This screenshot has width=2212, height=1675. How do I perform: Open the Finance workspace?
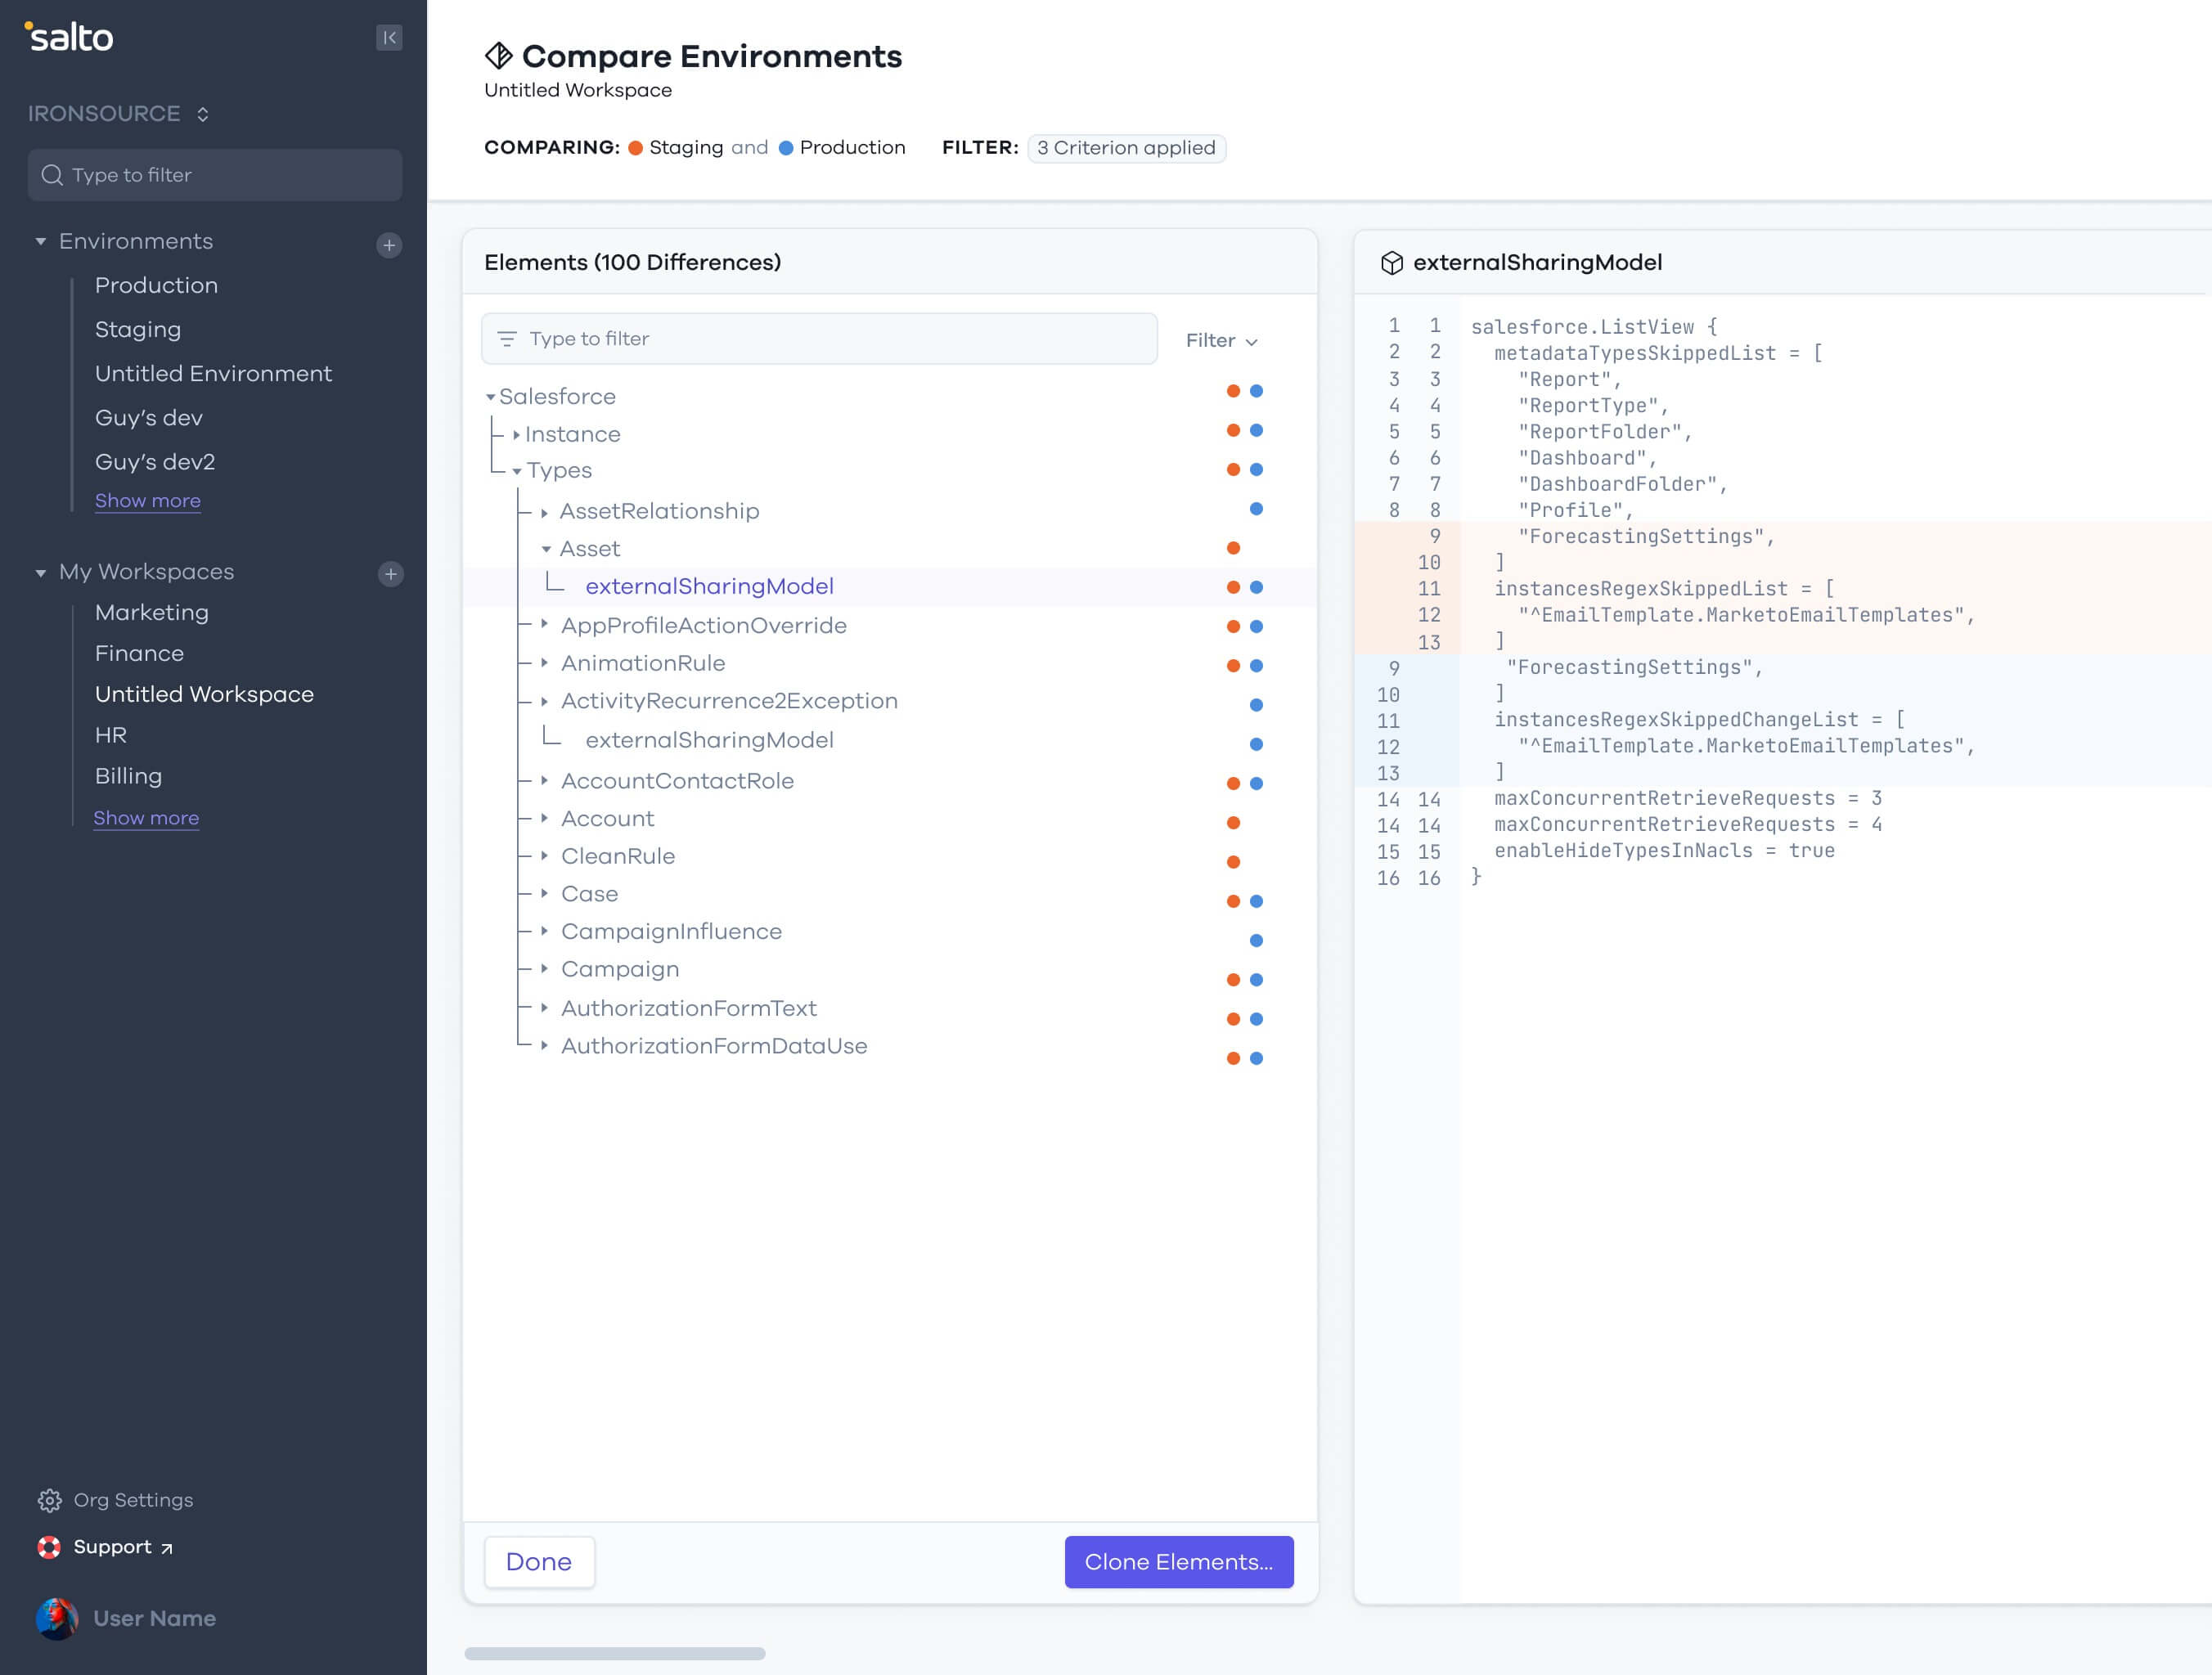click(x=139, y=654)
